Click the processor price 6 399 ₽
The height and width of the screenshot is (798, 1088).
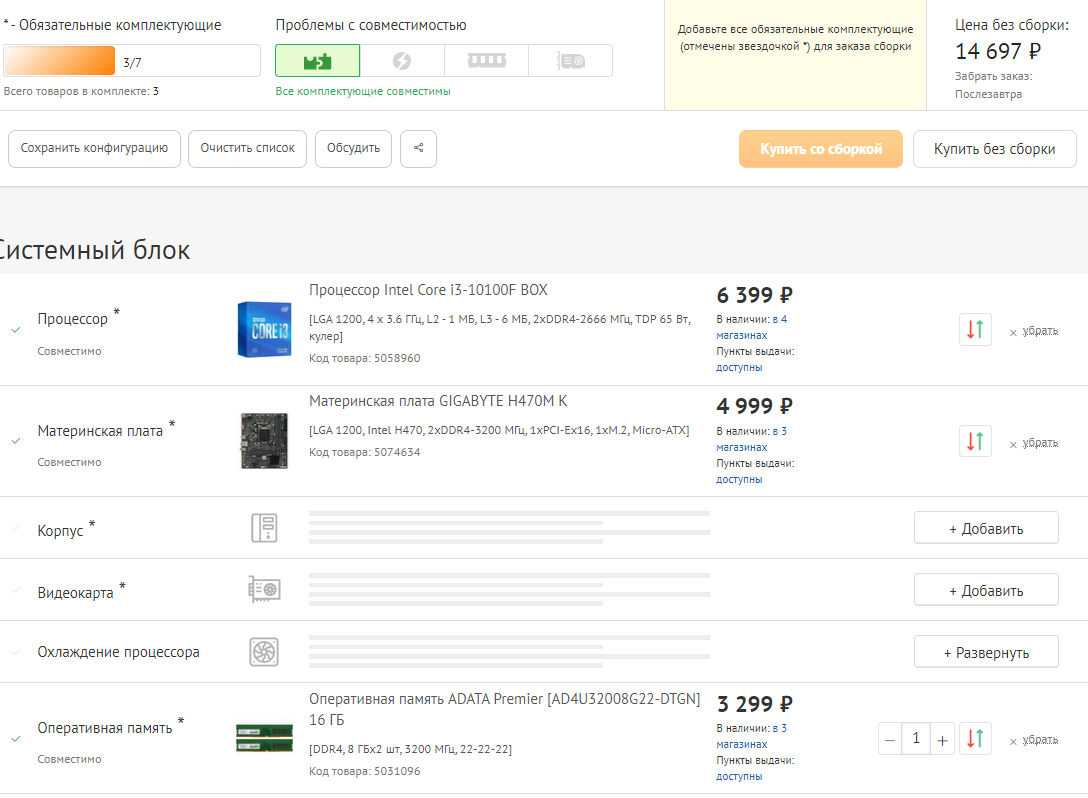point(754,295)
